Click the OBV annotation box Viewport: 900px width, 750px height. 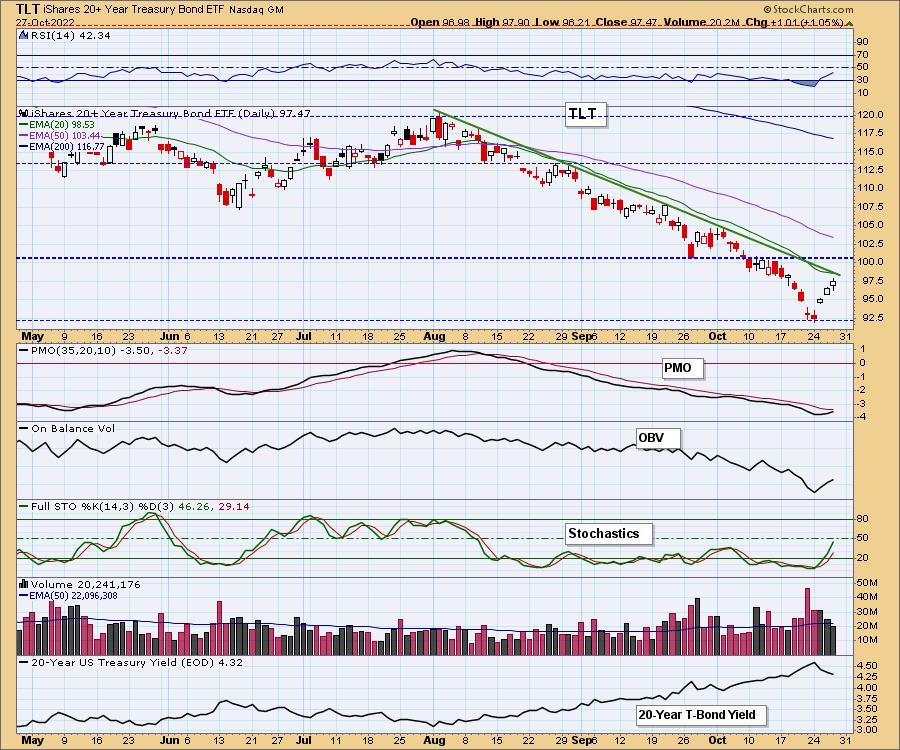coord(656,437)
